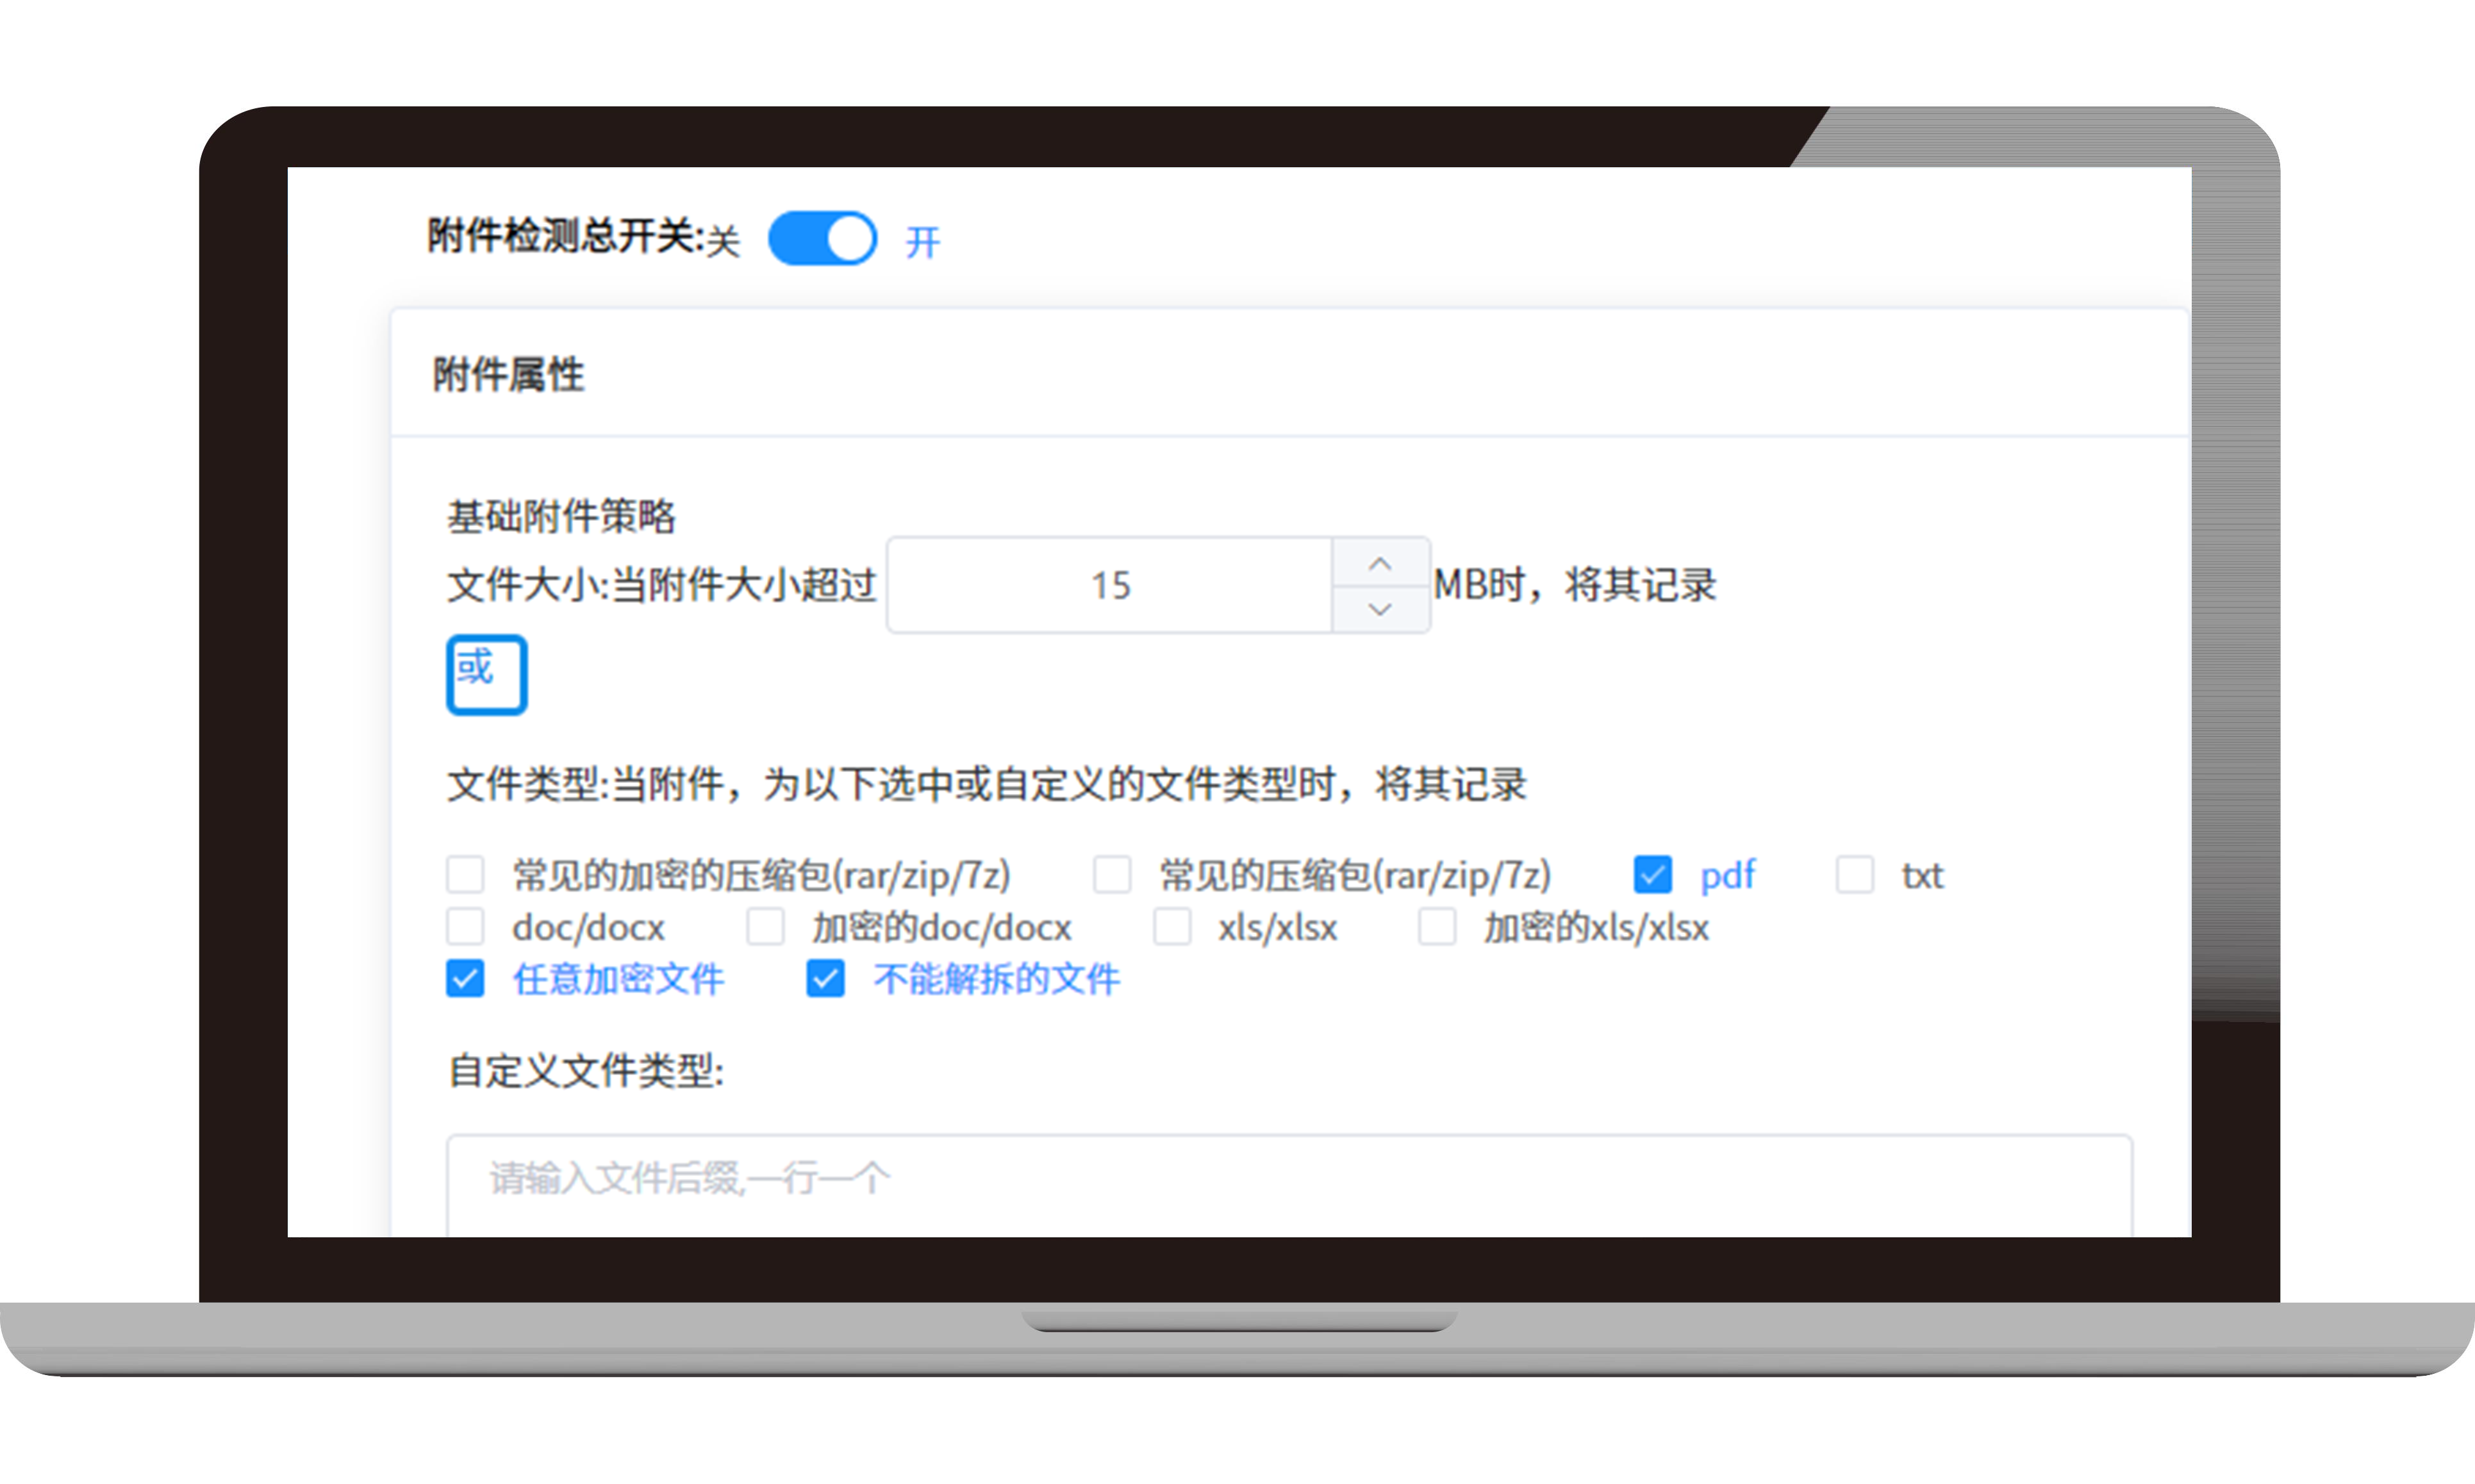Check 常见的加密的压缩包(rar/zip/7z) checkbox
The height and width of the screenshot is (1484, 2475).
pyautogui.click(x=465, y=874)
